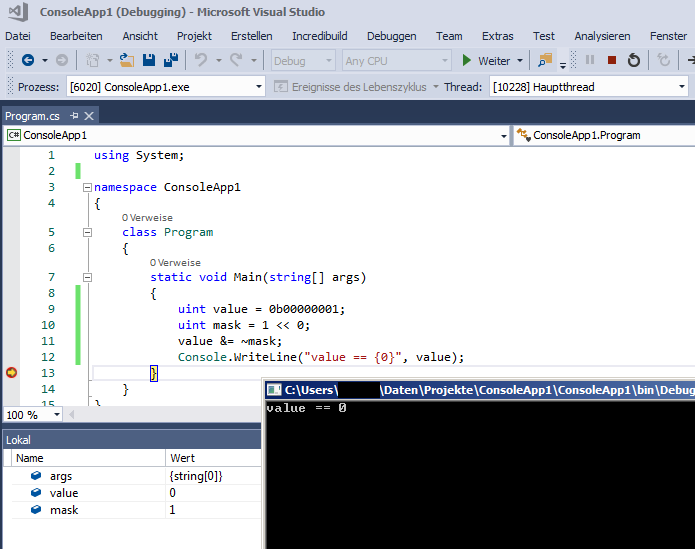Click the Restart debugging icon
The width and height of the screenshot is (695, 549).
(x=634, y=60)
